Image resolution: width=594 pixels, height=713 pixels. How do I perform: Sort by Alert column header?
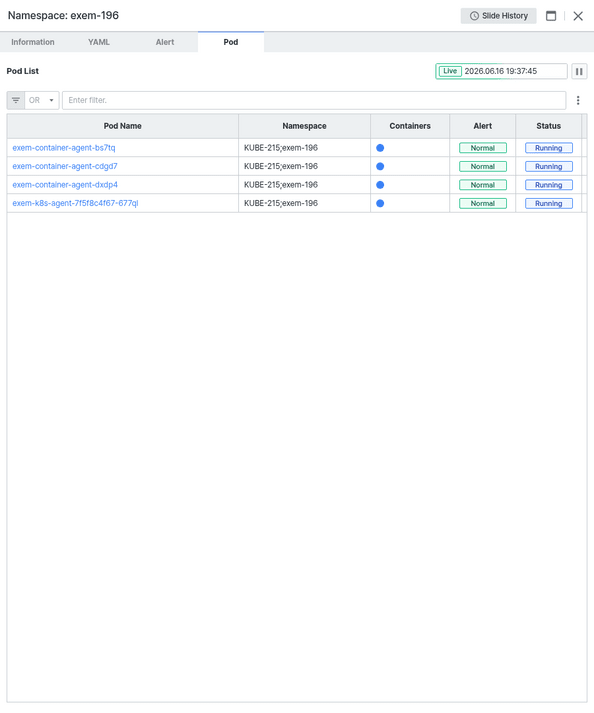[x=483, y=126]
